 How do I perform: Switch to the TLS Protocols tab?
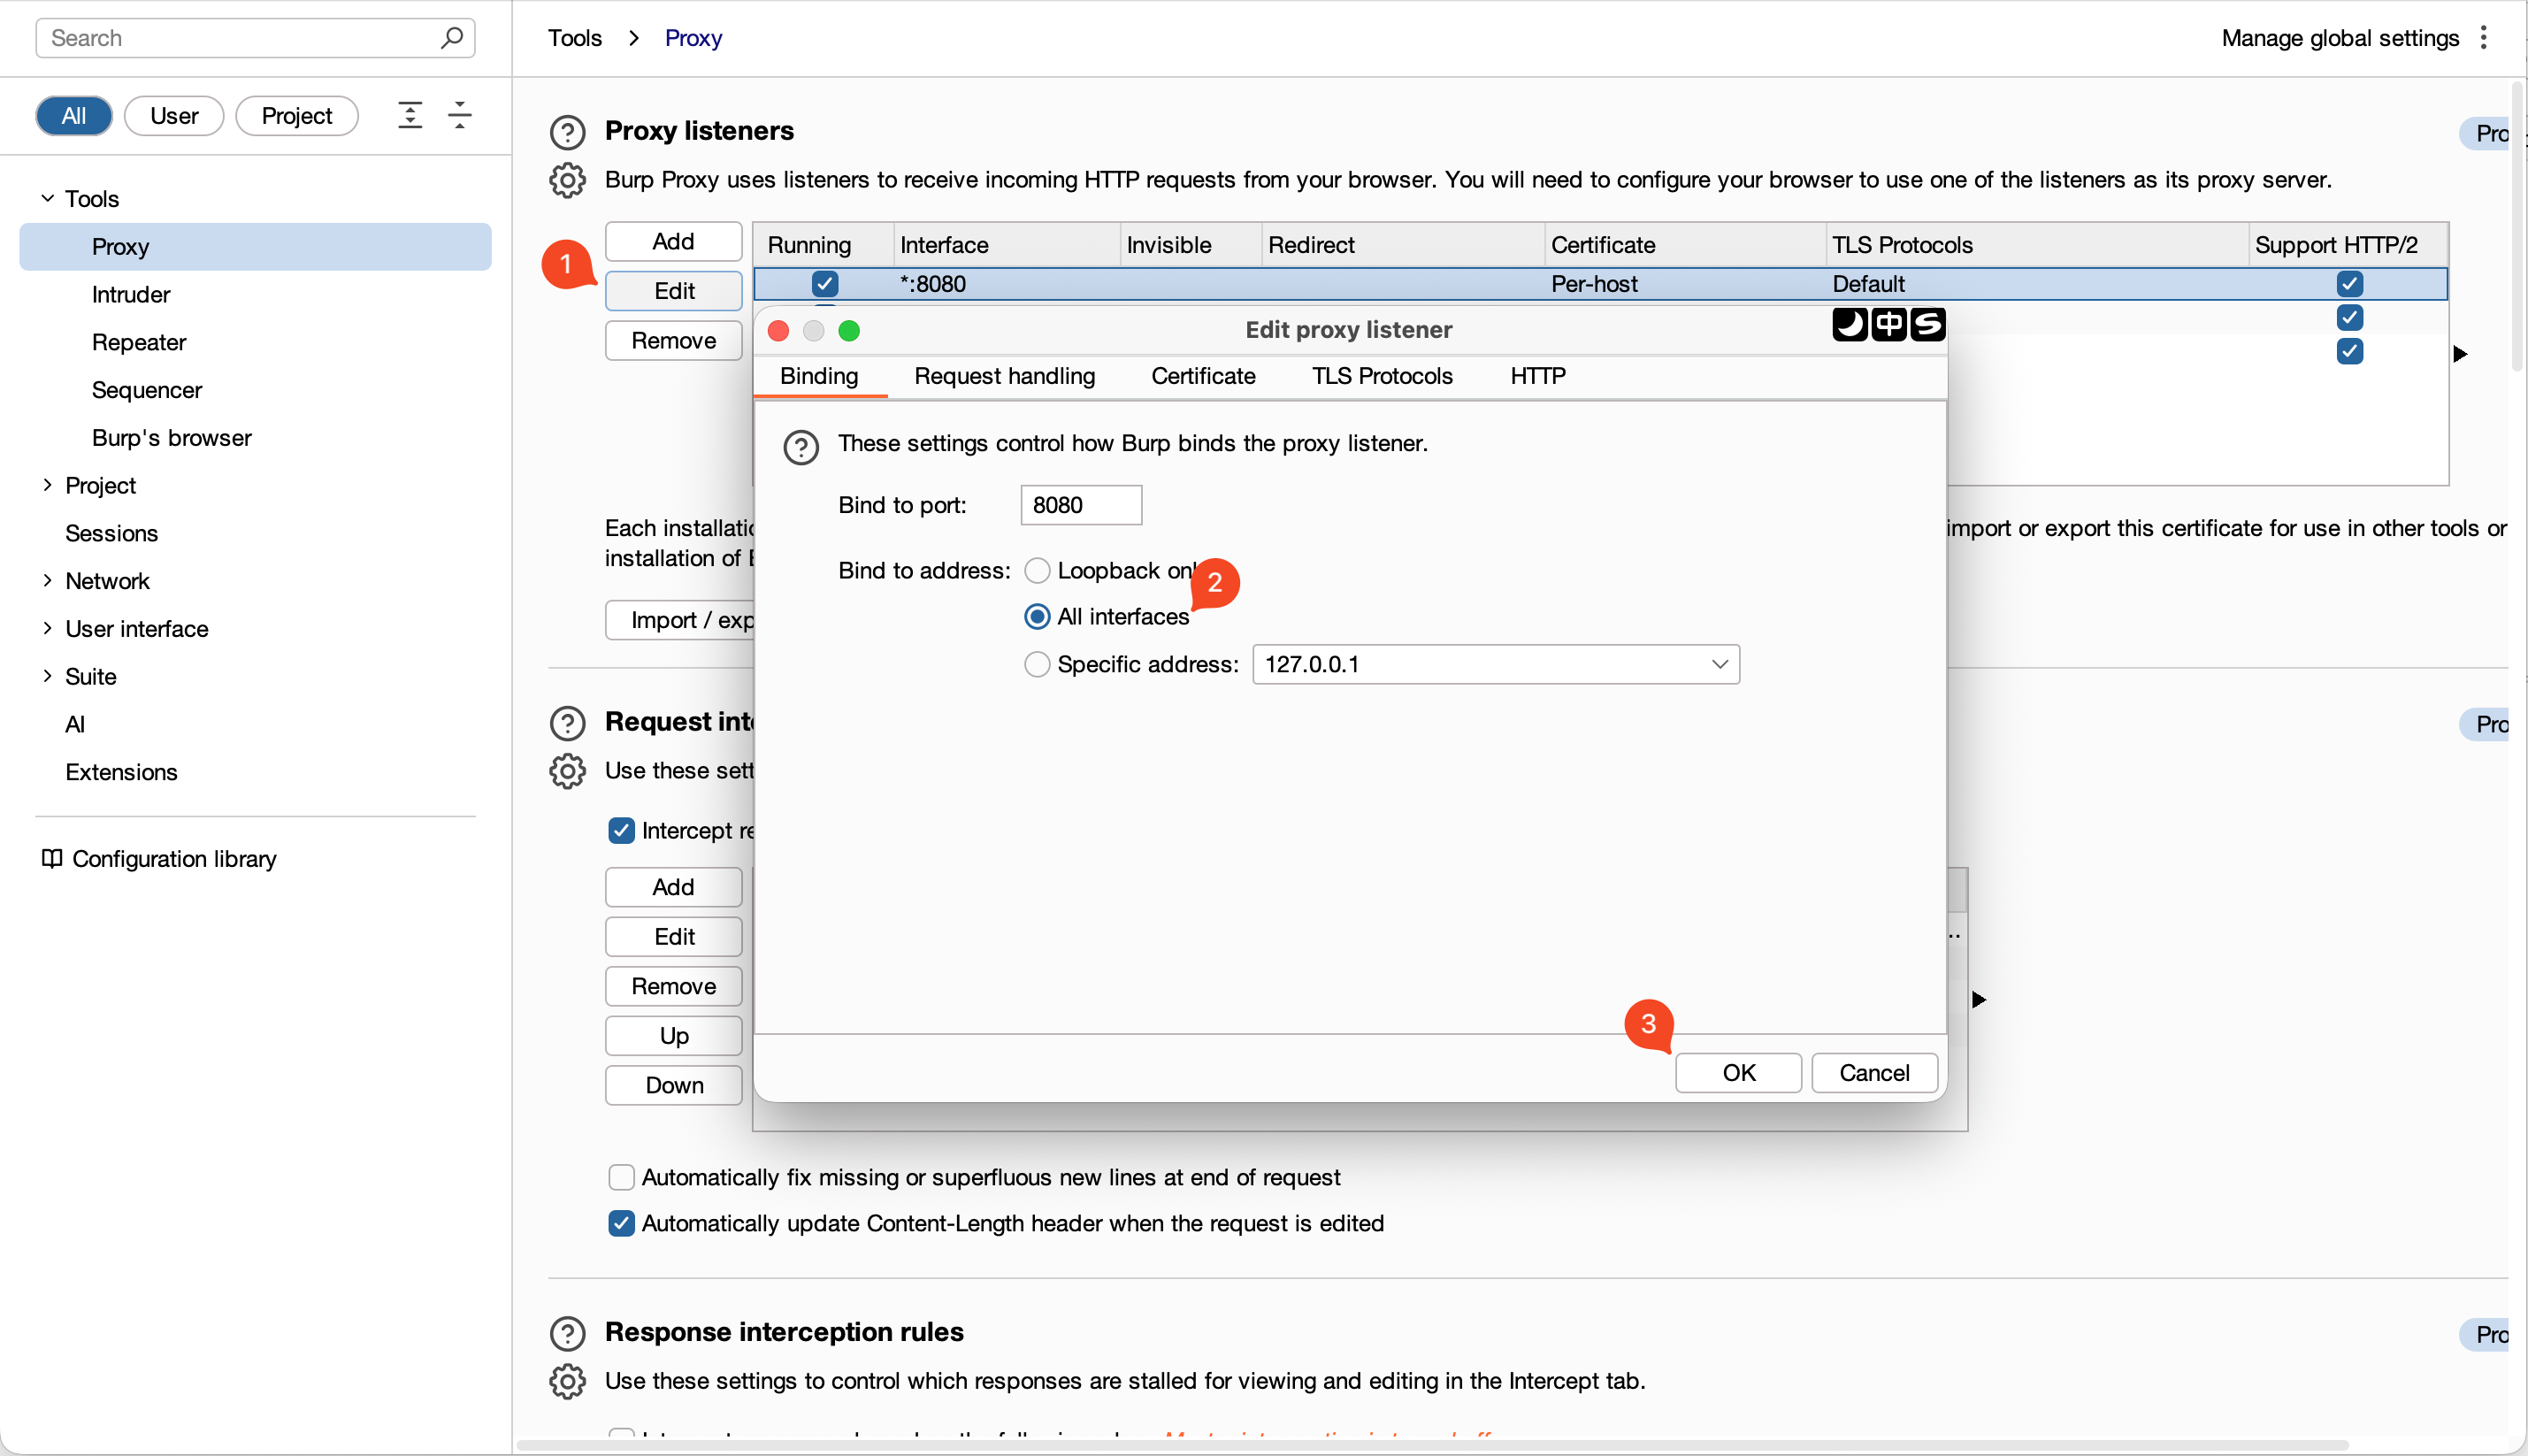[x=1382, y=376]
